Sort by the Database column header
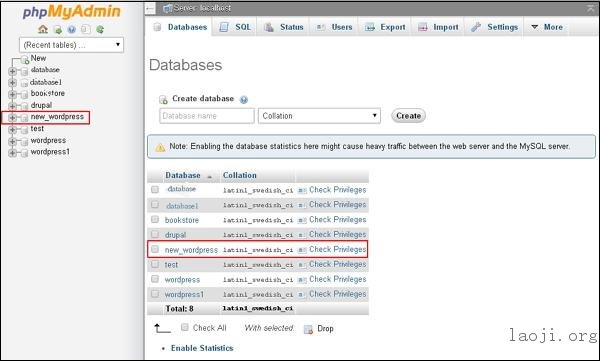The image size is (600, 361). (x=183, y=175)
